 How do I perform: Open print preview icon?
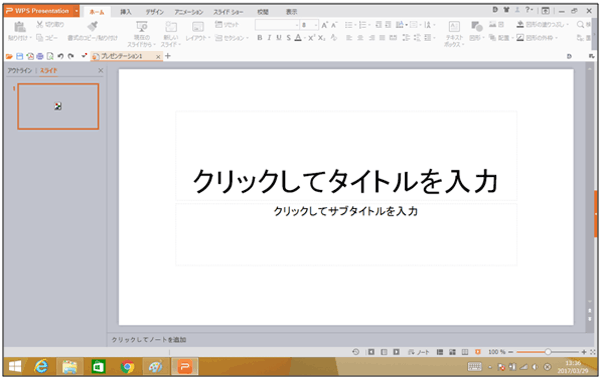(50, 56)
